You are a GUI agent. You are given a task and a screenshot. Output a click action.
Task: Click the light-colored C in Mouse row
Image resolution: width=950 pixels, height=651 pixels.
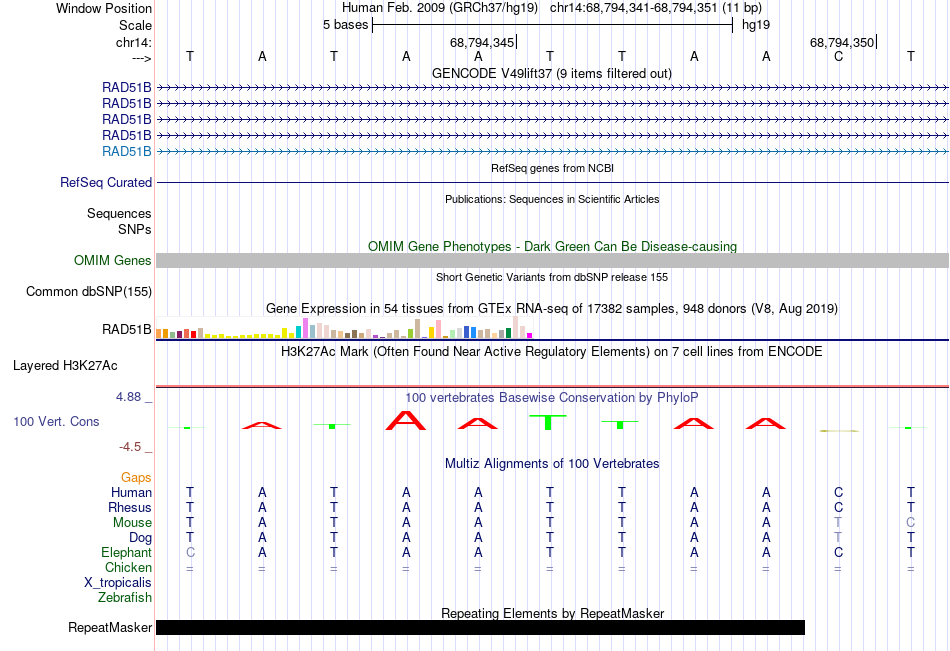point(910,522)
